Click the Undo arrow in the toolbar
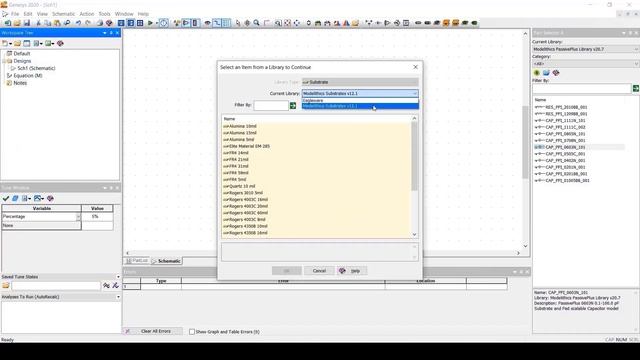Viewport: 640px width, 360px height. tap(78, 23)
